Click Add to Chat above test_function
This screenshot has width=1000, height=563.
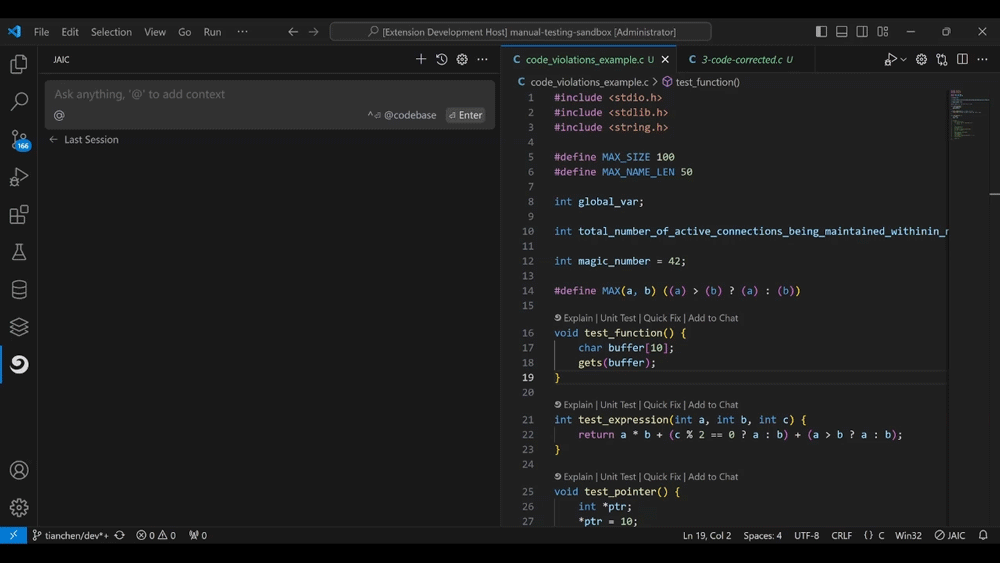pos(713,318)
